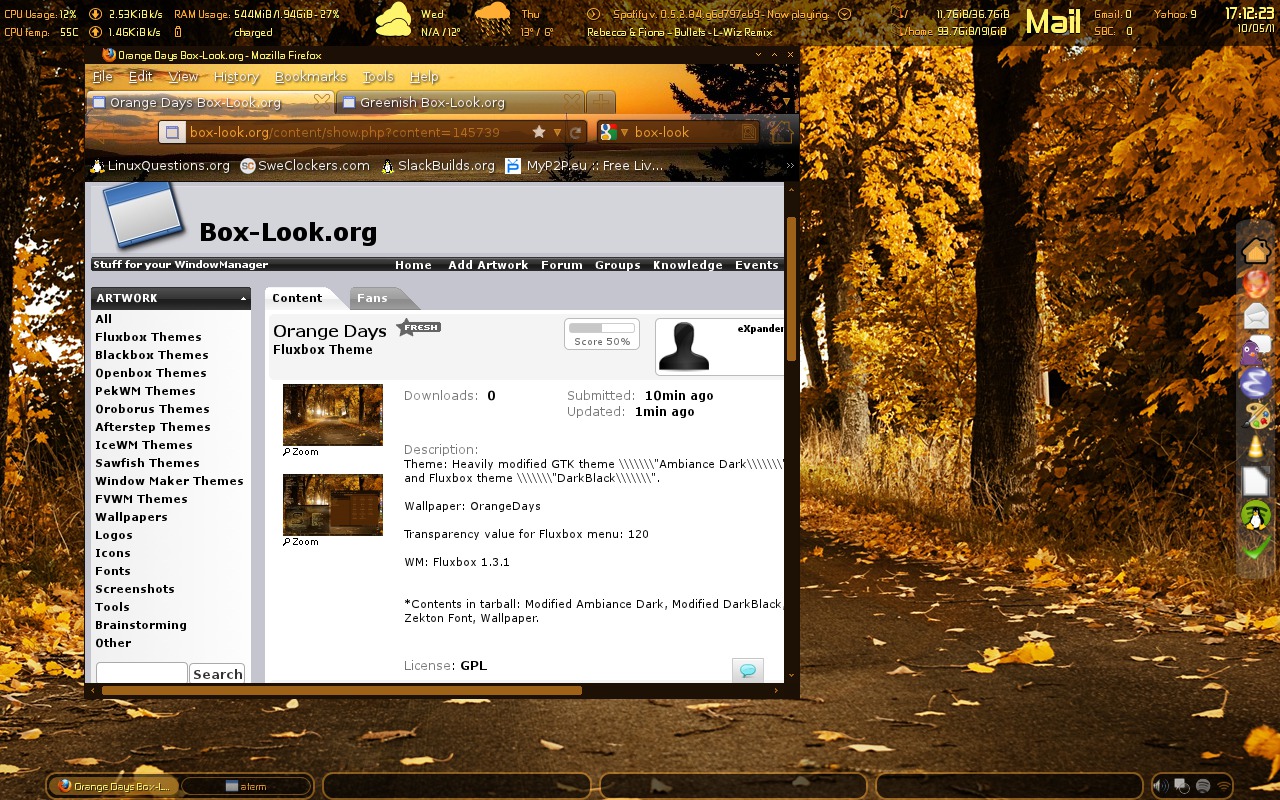This screenshot has width=1280, height=800.
Task: Select Orange Days Box-L taskbar entry
Action: tap(114, 786)
